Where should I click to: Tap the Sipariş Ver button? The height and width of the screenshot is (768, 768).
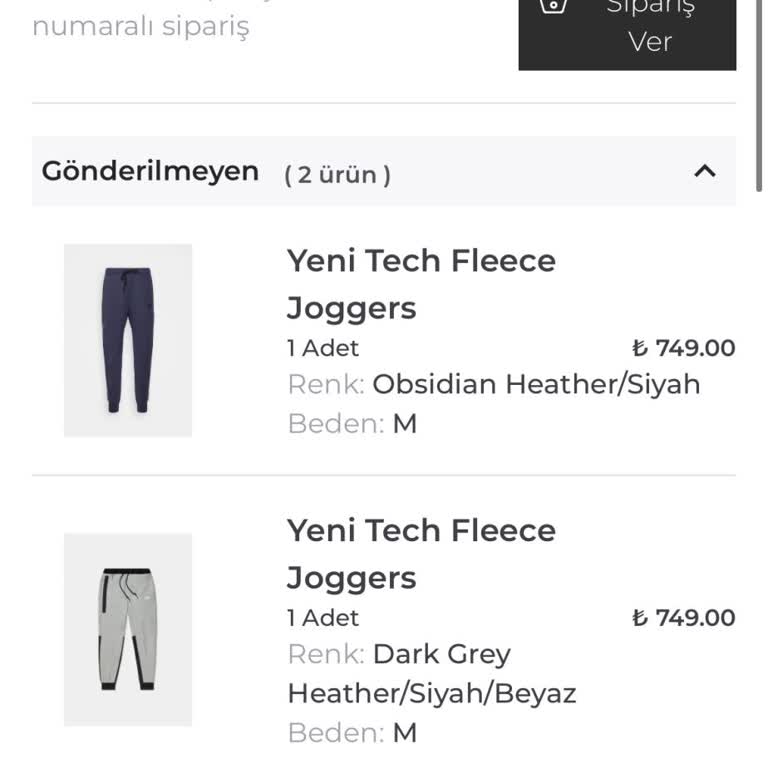tap(627, 34)
